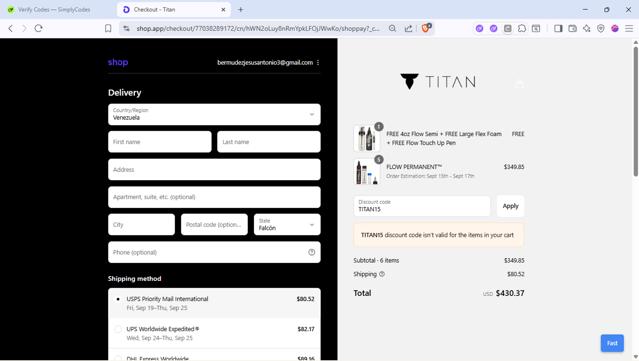Click the FLOW PERMANENT product name
Screen dimensions: 639x361
[x=414, y=167]
